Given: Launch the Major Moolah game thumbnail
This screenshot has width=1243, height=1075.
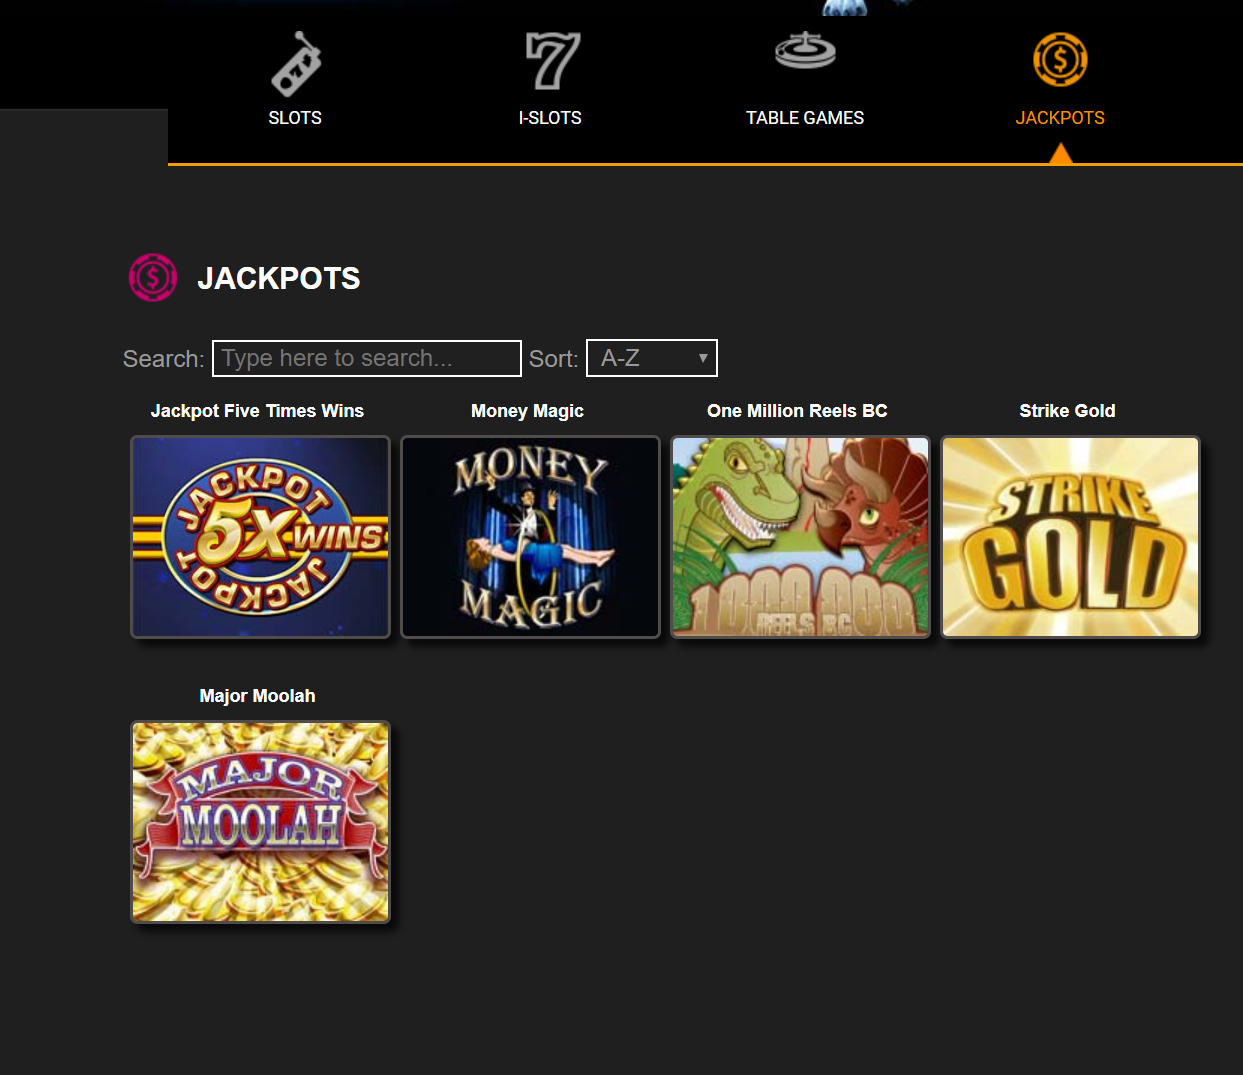Looking at the screenshot, I should coord(260,822).
